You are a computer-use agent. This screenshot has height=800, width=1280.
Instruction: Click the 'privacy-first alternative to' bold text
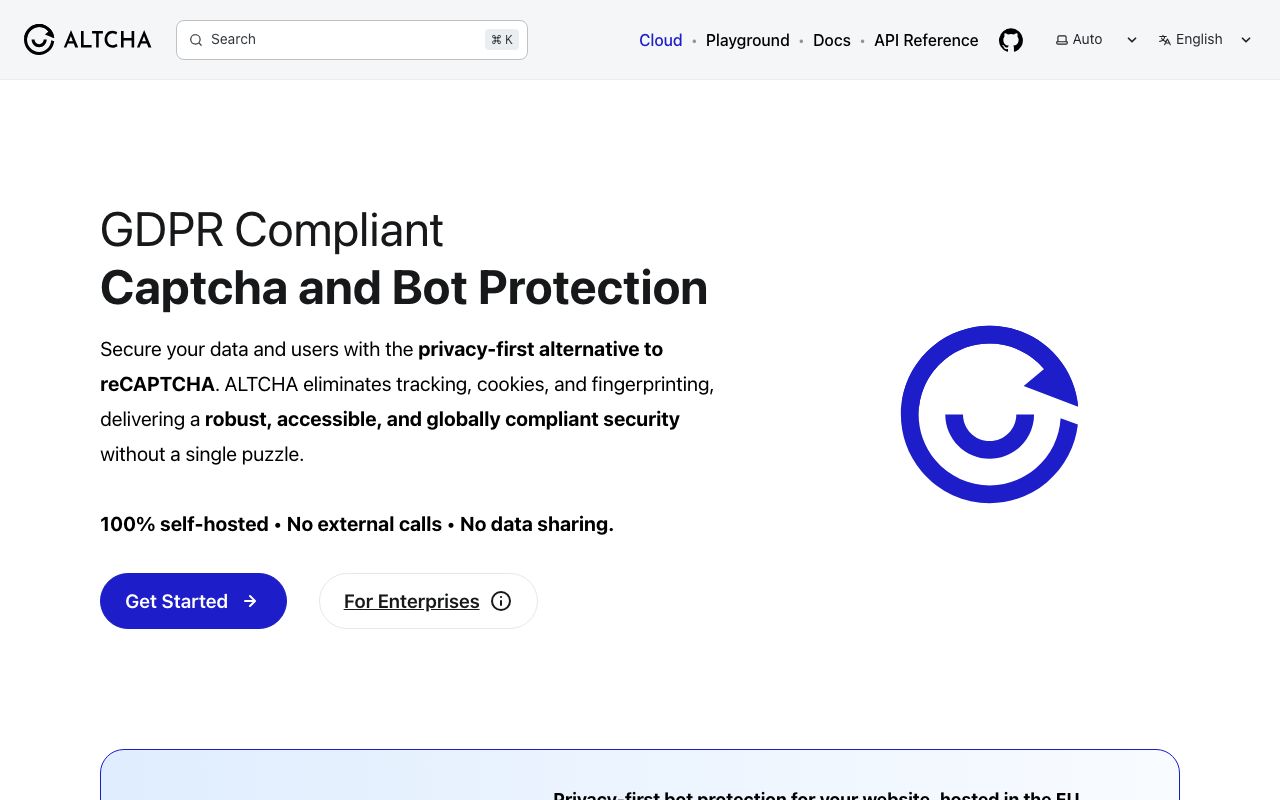pyautogui.click(x=541, y=349)
